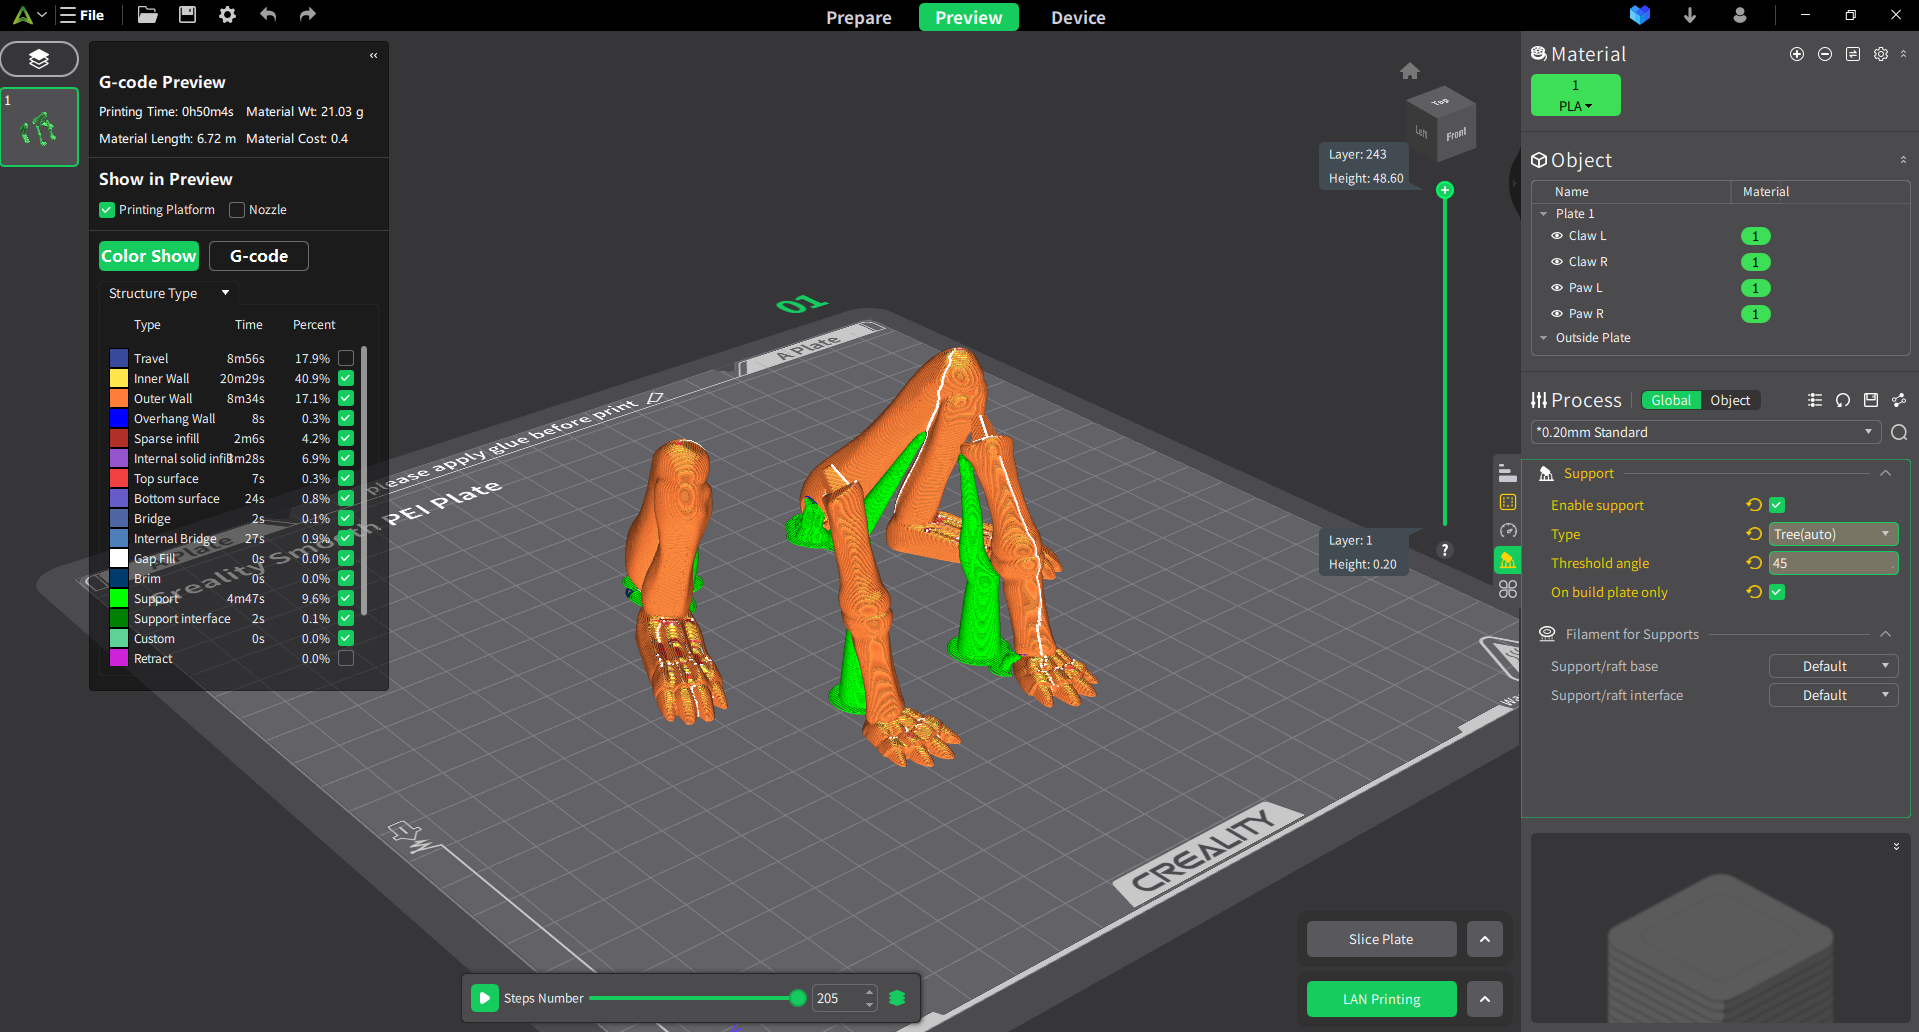This screenshot has height=1032, width=1919.
Task: Open the user account icon
Action: (x=1740, y=15)
